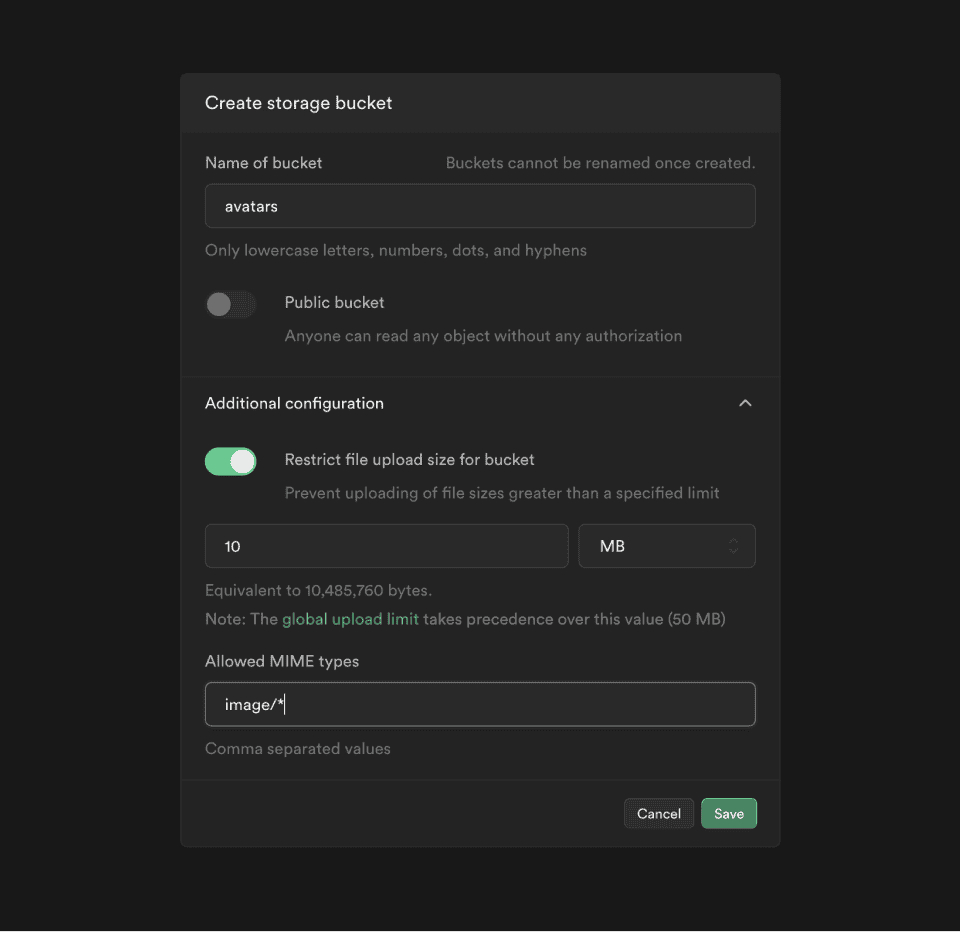
Task: Click the unit selector stepper arrows
Action: pyautogui.click(x=733, y=546)
